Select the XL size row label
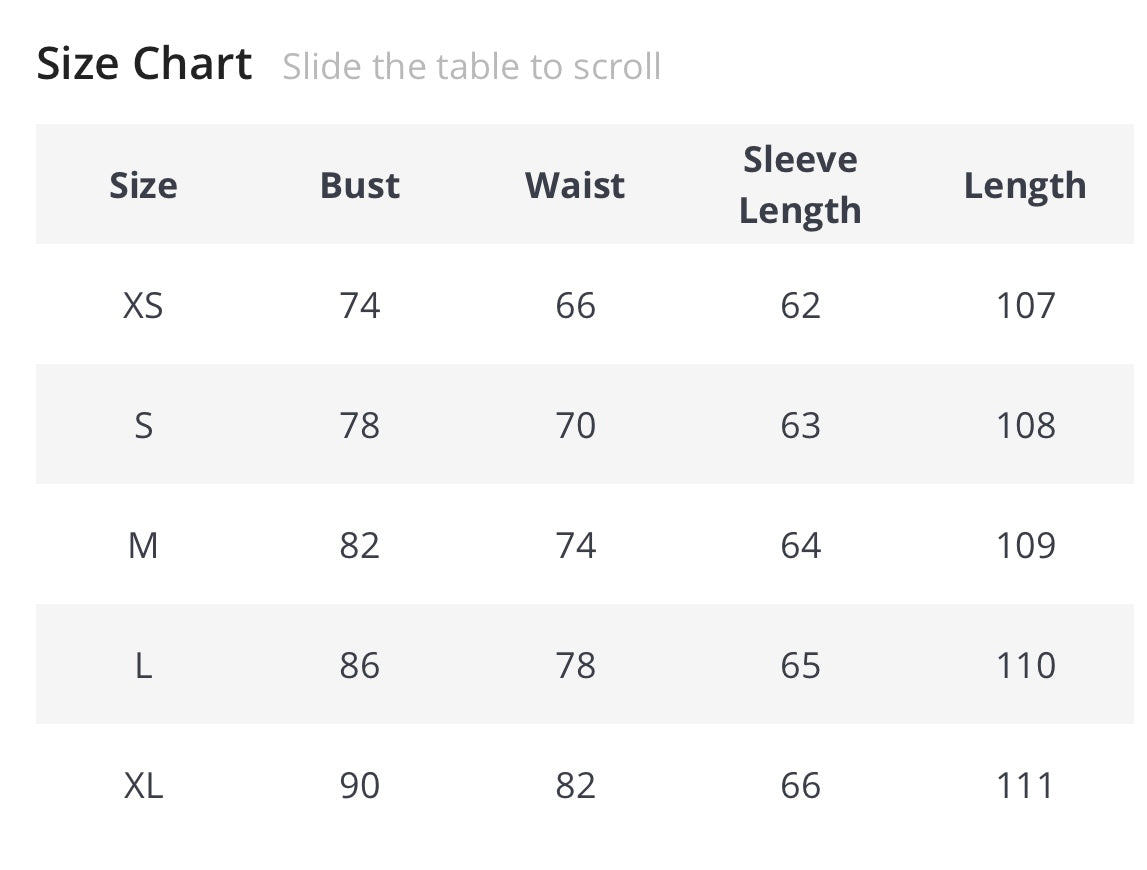Screen dimensions: 1147x870 tap(143, 785)
